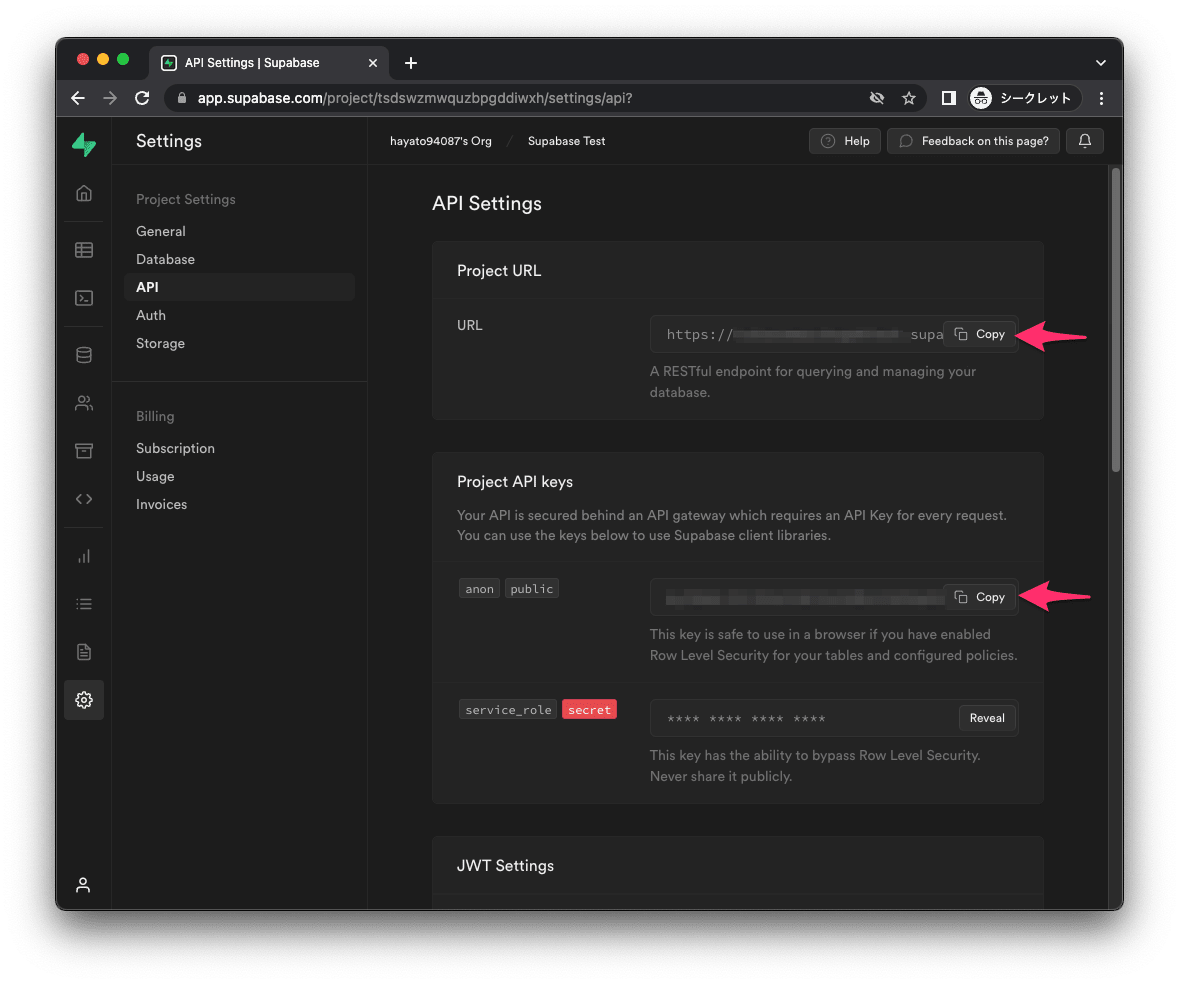
Task: Click the page vertical scrollbar
Action: point(1116,319)
